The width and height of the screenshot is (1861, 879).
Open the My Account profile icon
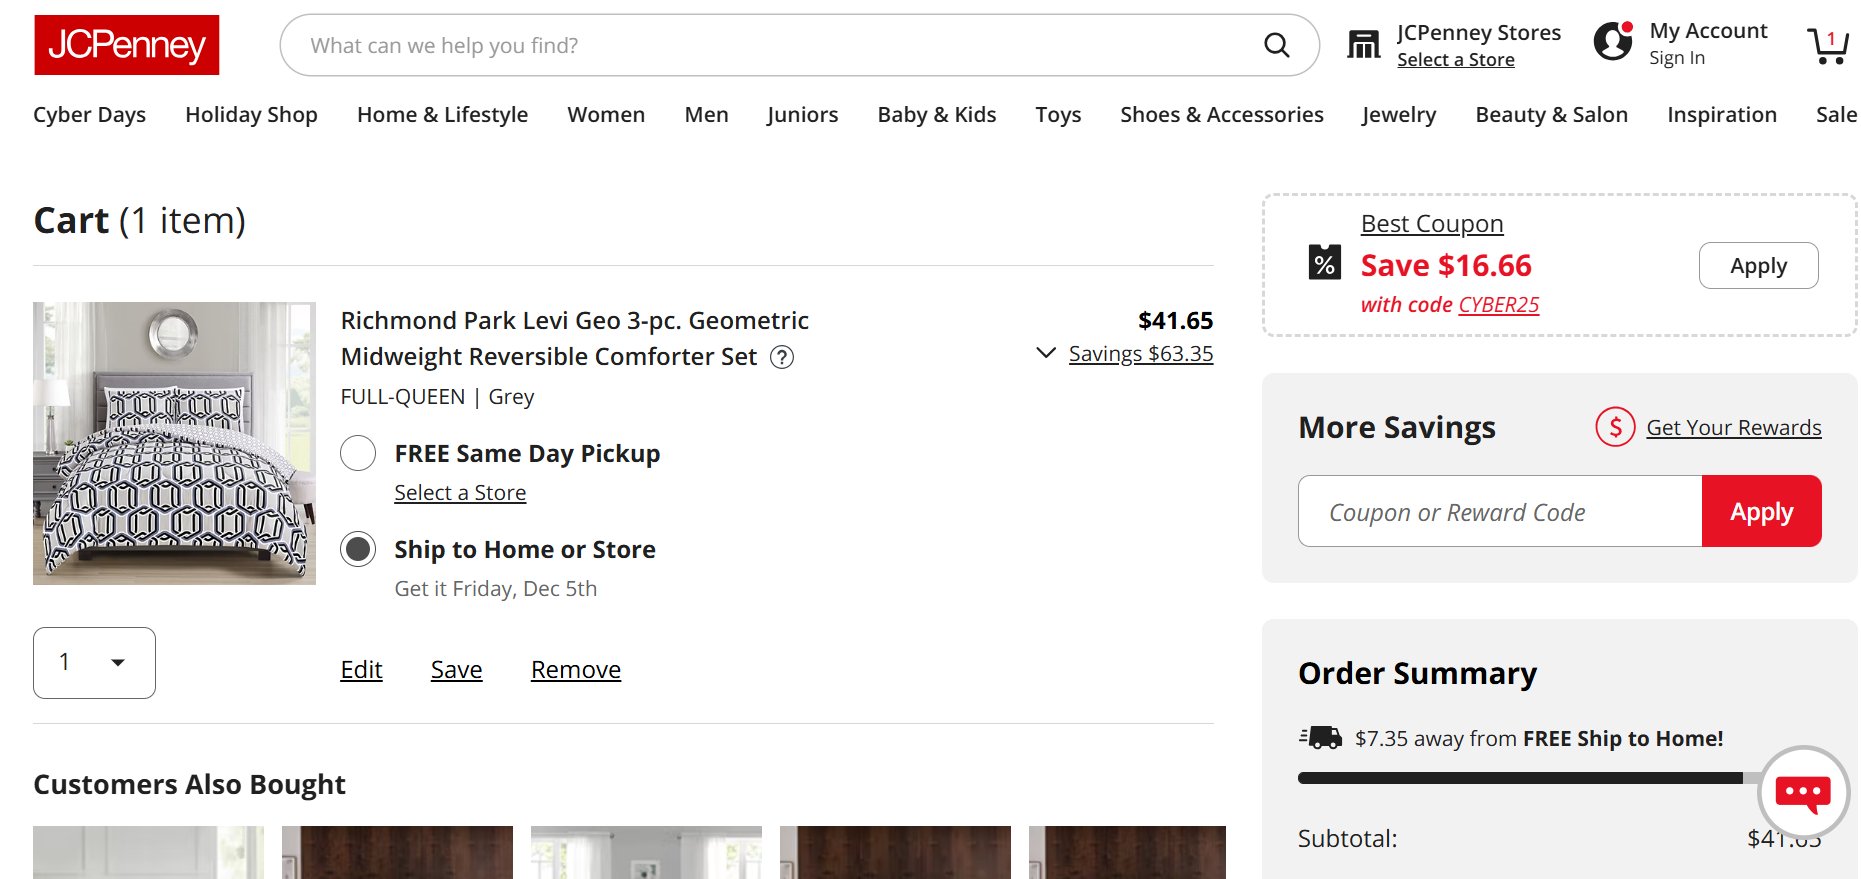(1613, 42)
